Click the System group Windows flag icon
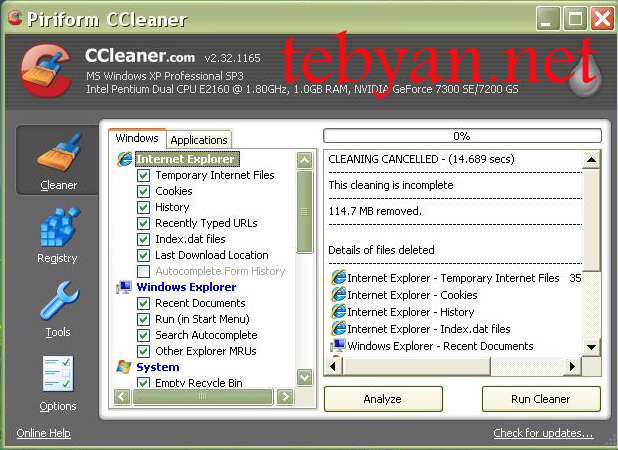 click(x=124, y=367)
